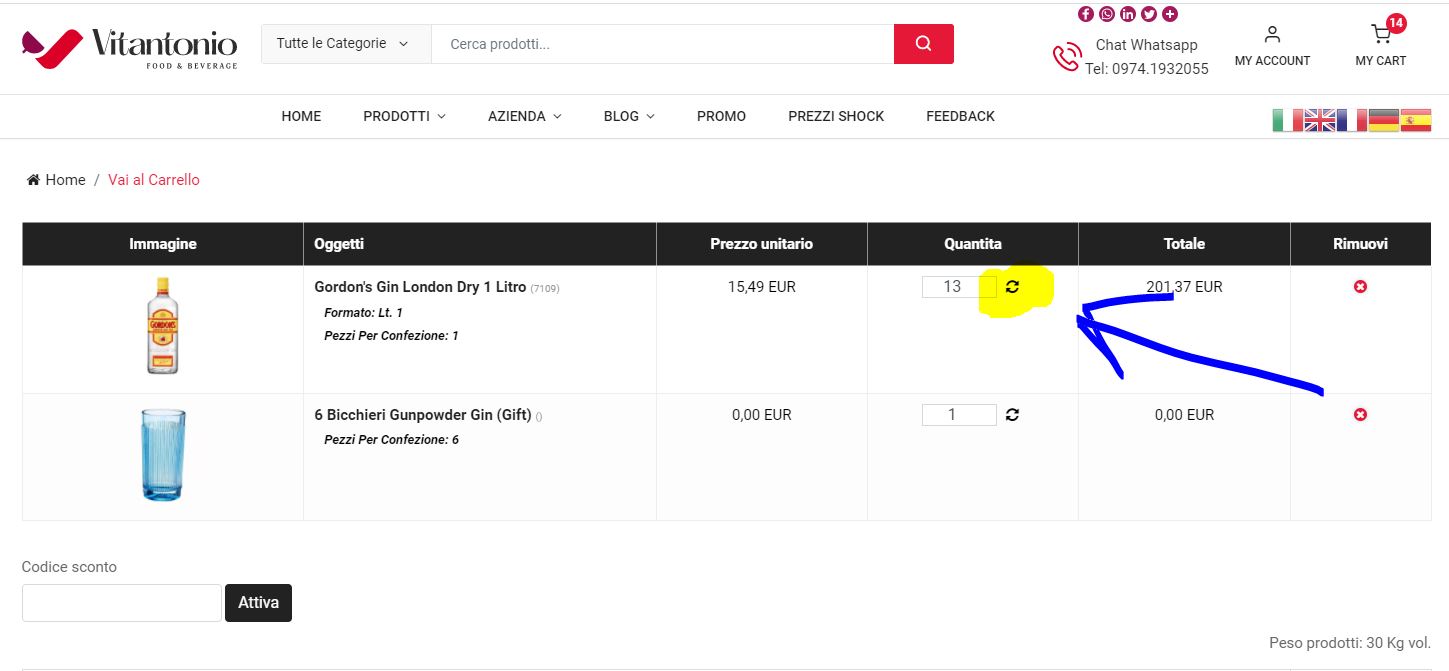
Task: Click the 15,49 EUR unit price
Action: pos(762,287)
